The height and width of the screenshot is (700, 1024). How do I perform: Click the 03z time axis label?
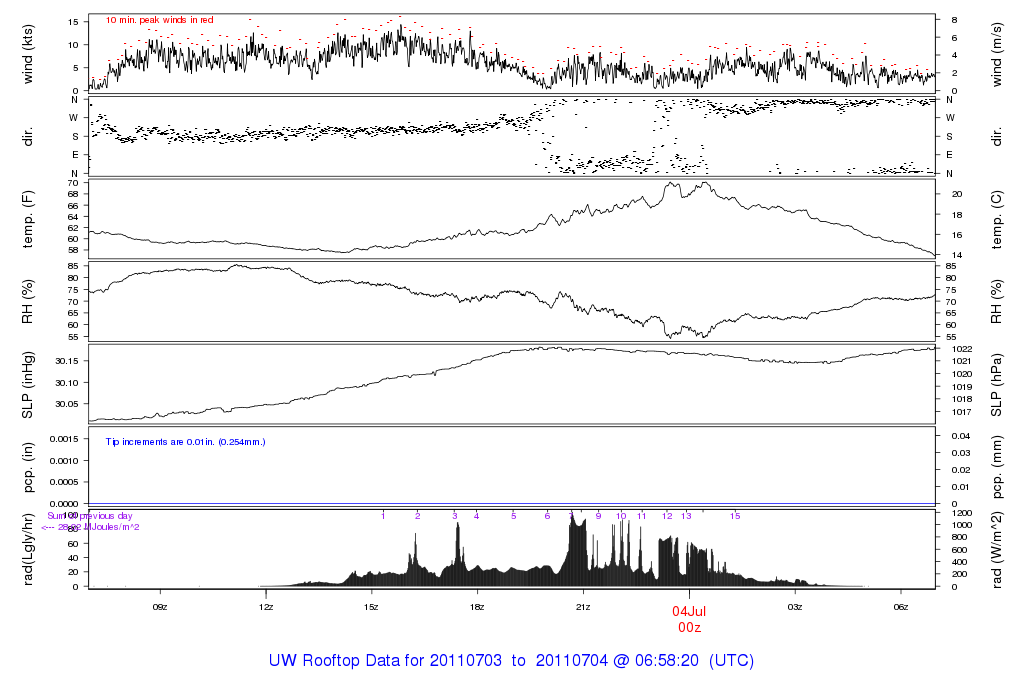795,607
